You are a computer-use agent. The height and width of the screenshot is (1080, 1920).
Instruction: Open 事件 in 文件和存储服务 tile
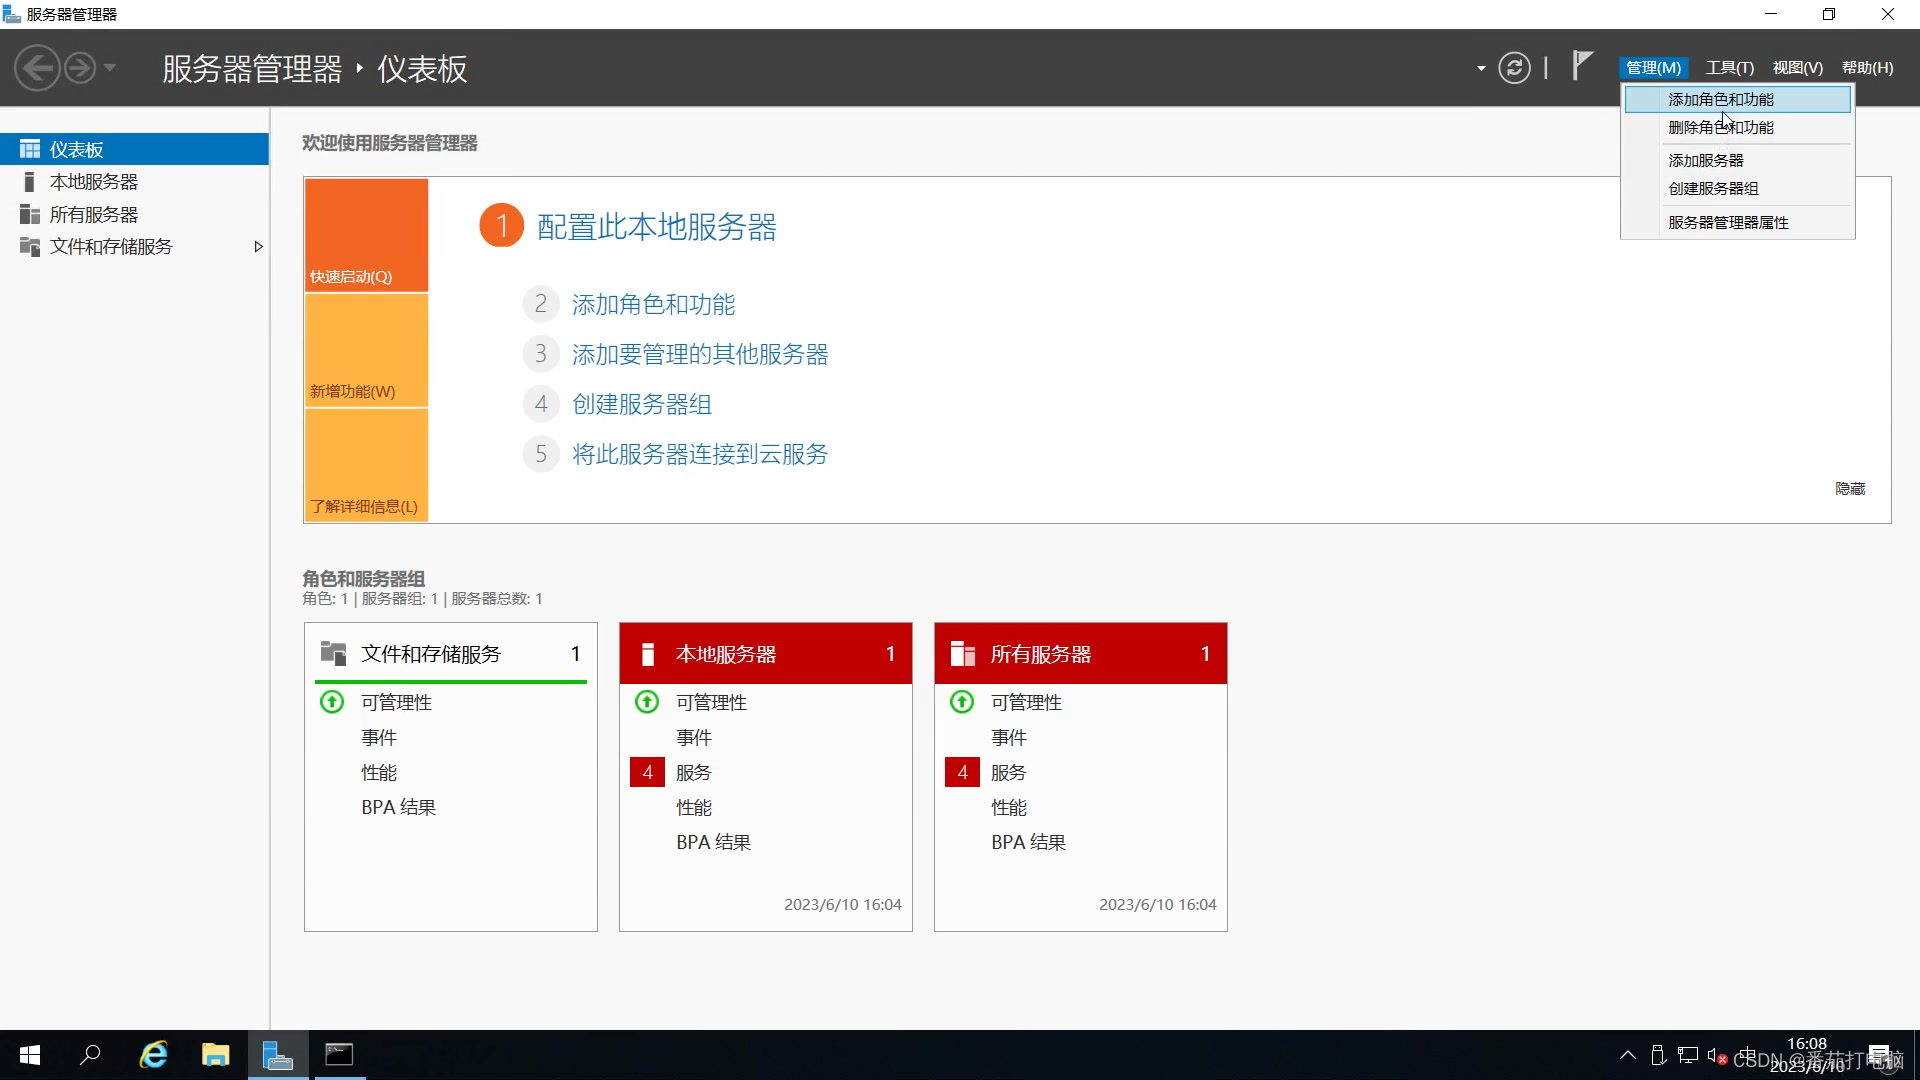(x=379, y=737)
